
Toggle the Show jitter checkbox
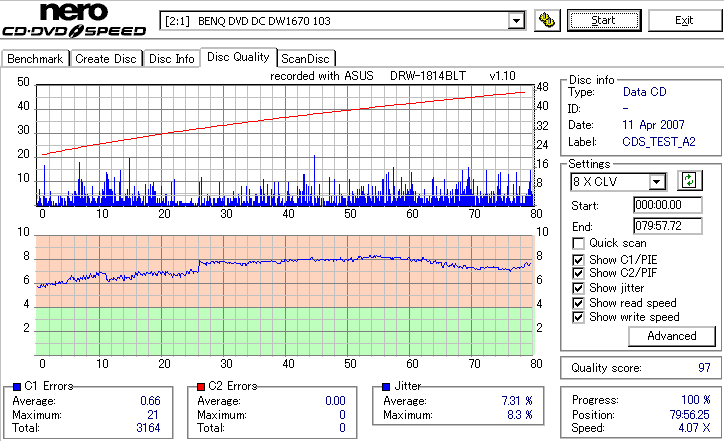pos(578,288)
